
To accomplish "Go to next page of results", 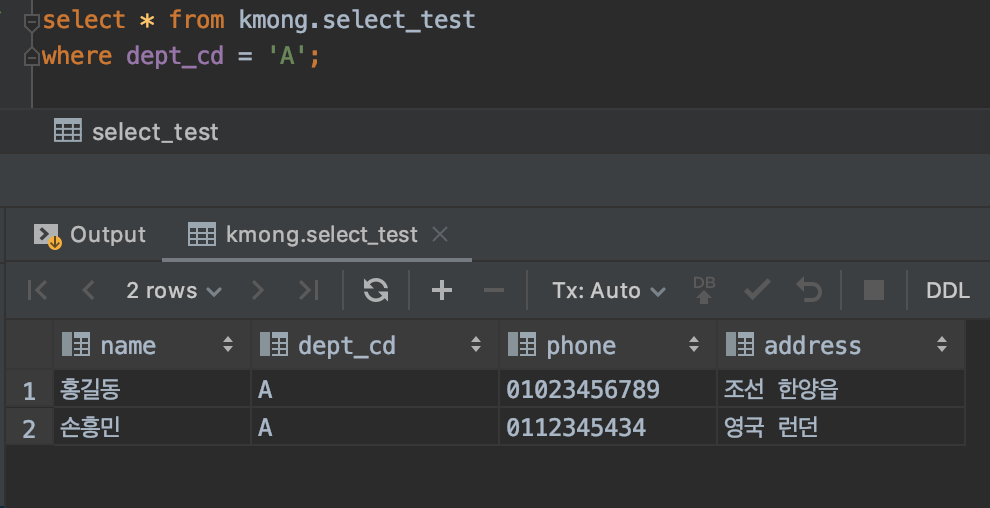I will pyautogui.click(x=259, y=290).
